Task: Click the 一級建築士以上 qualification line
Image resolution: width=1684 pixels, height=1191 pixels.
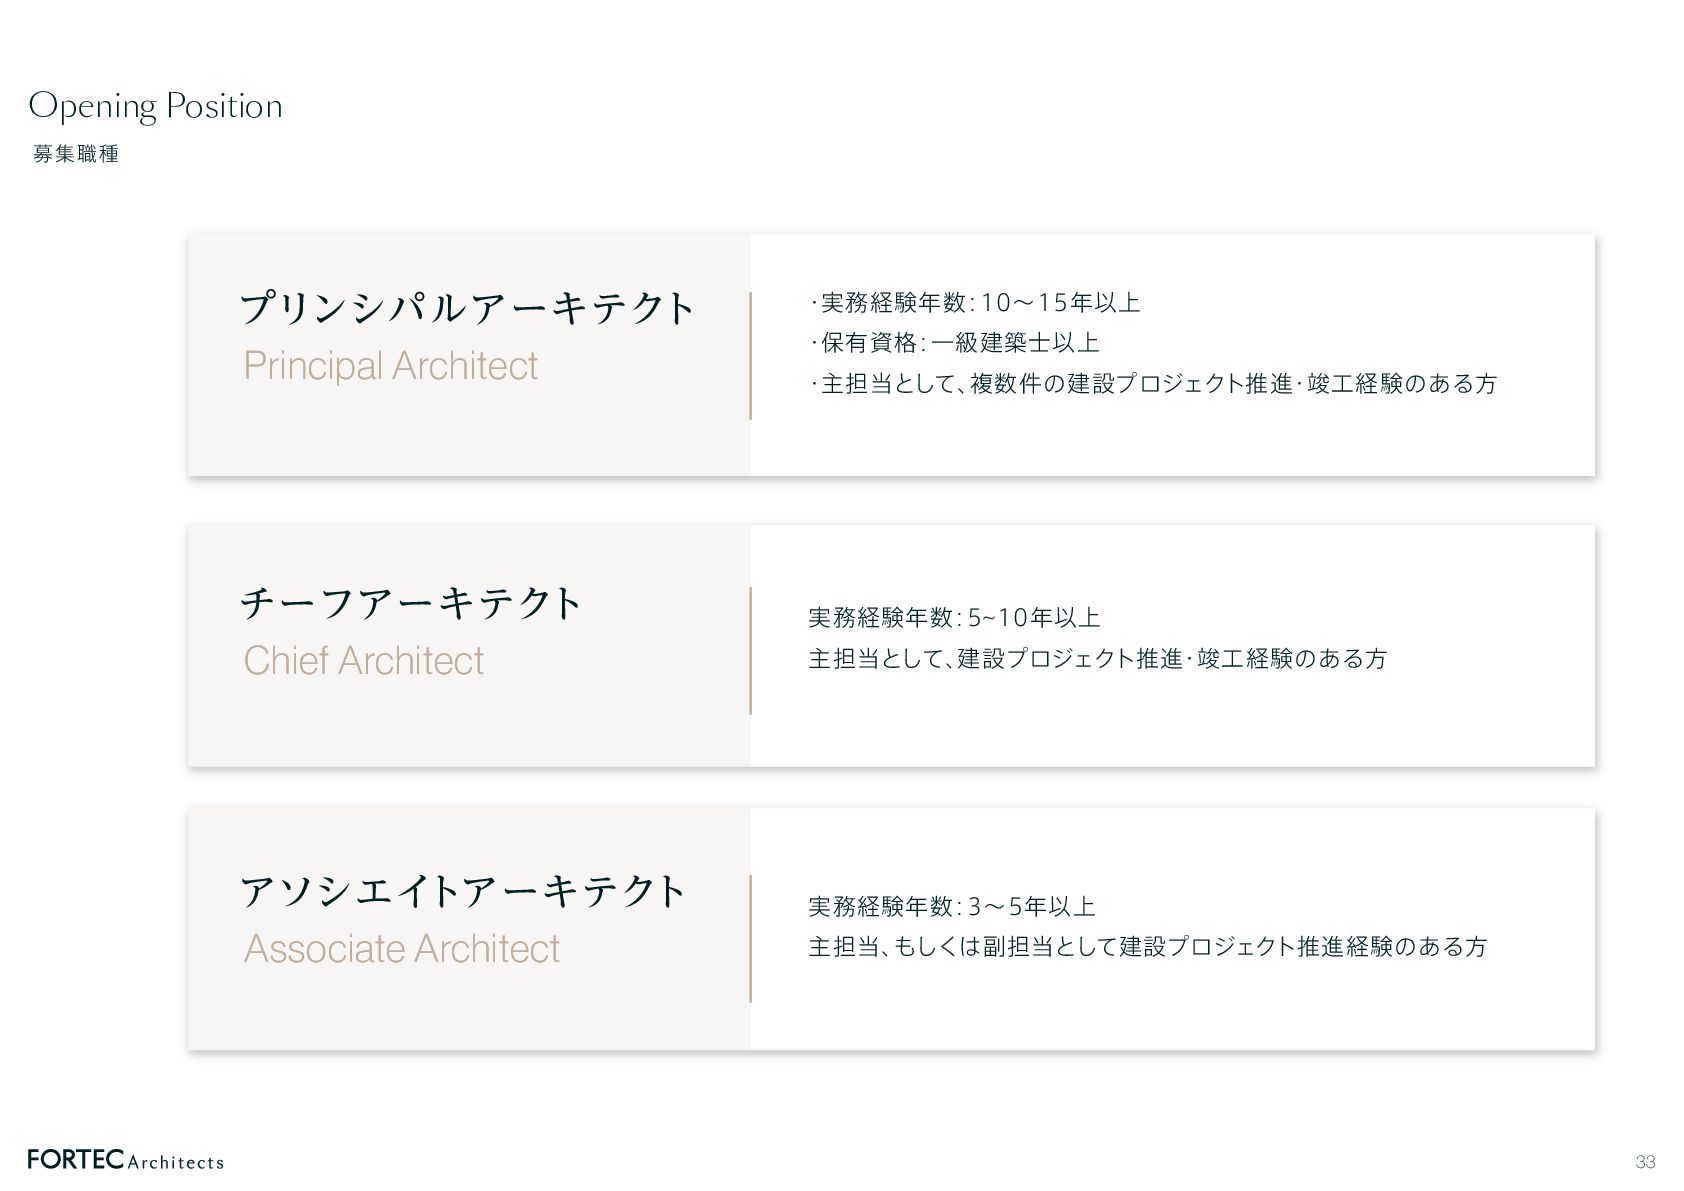Action: pyautogui.click(x=955, y=342)
